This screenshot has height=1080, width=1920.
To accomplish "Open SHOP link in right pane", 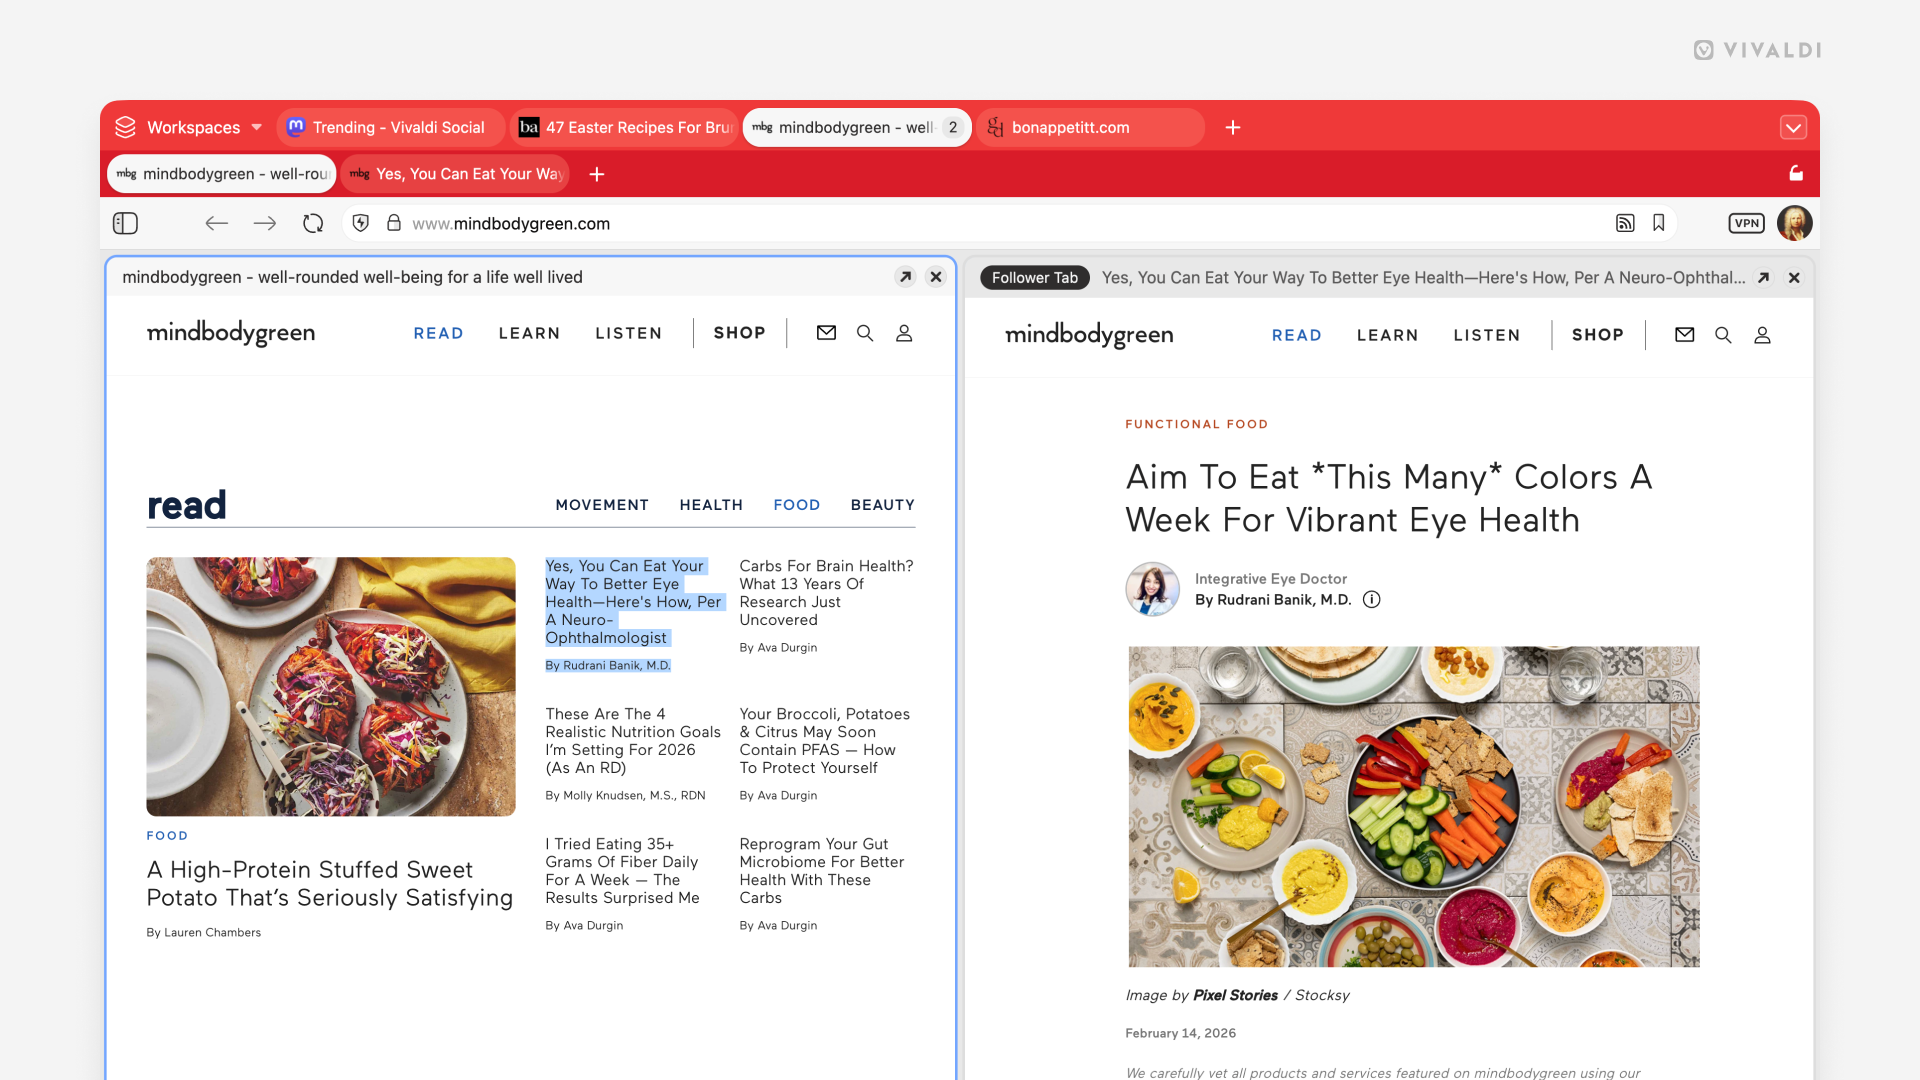I will [1597, 335].
